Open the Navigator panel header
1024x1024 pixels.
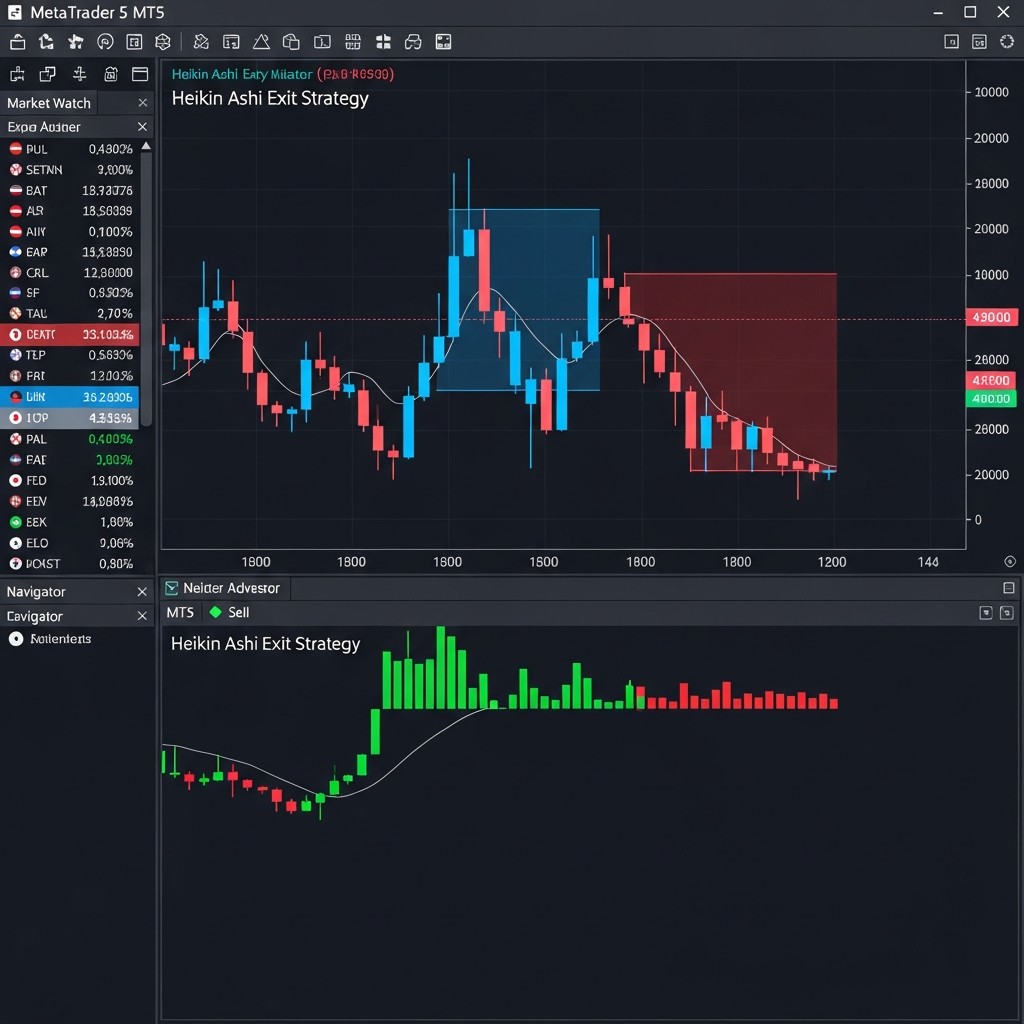pyautogui.click(x=40, y=591)
